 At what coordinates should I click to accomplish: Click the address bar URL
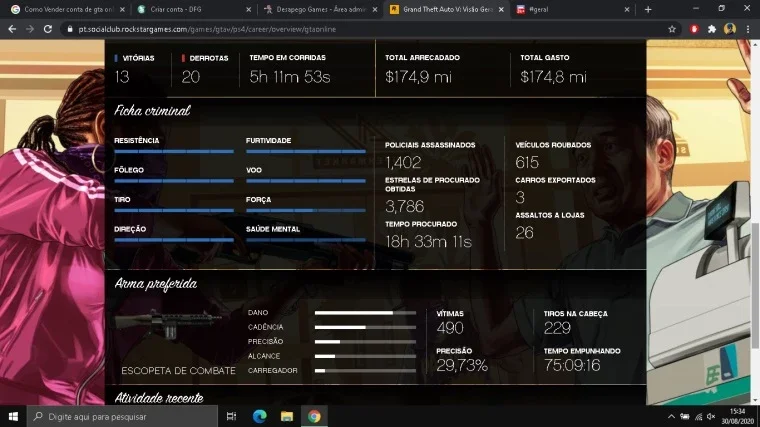(x=207, y=29)
